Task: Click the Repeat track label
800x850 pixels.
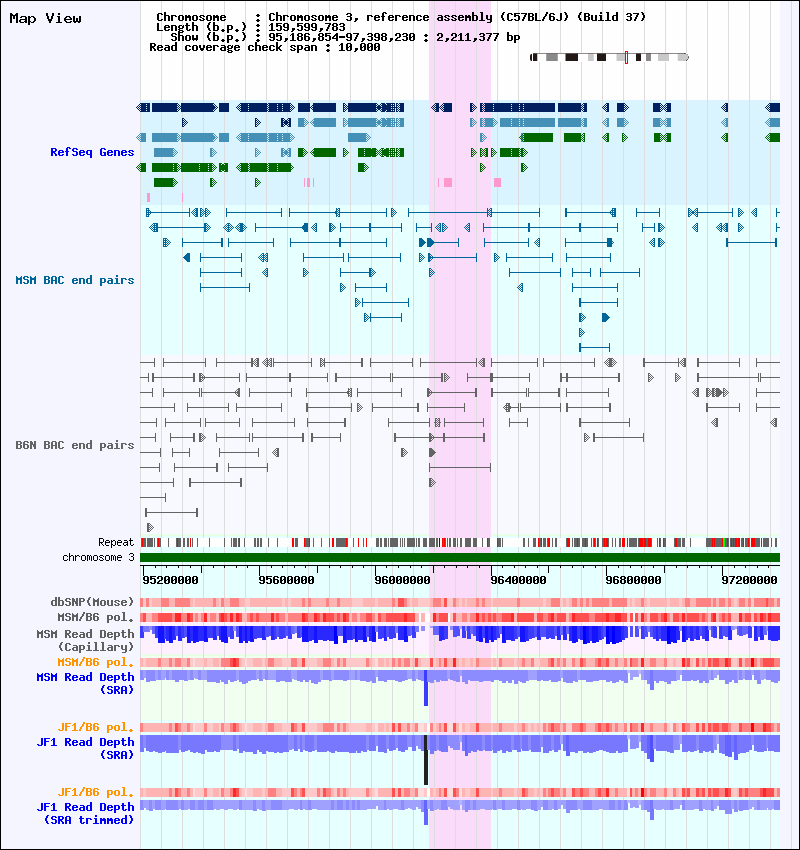Action: coord(116,542)
